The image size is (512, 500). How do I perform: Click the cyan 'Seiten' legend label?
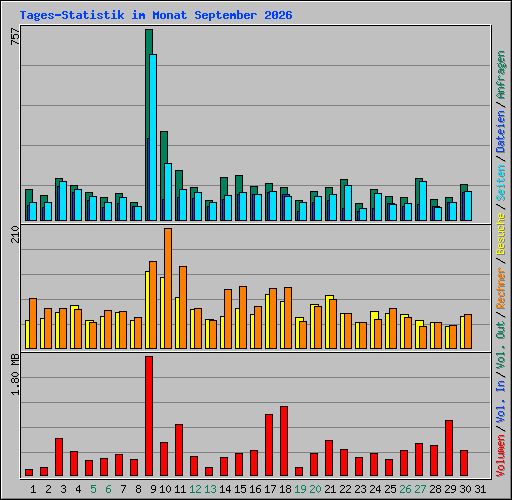click(501, 183)
